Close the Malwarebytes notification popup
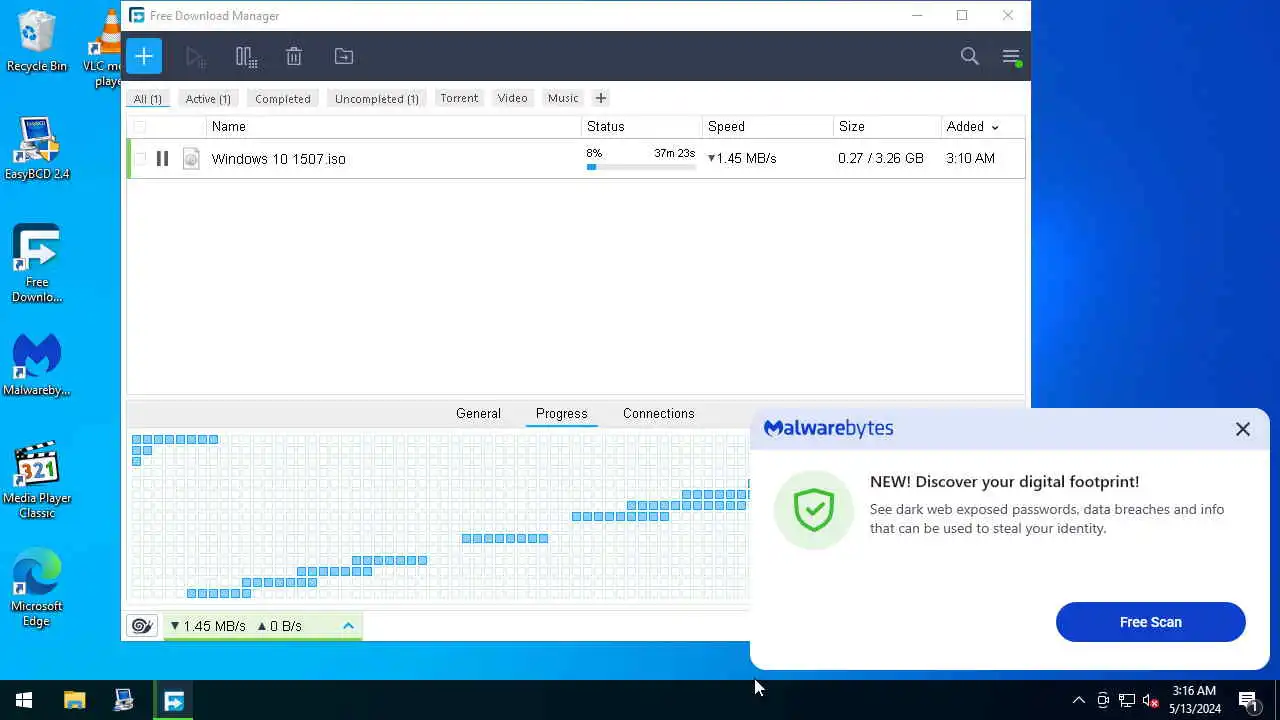 (1242, 429)
